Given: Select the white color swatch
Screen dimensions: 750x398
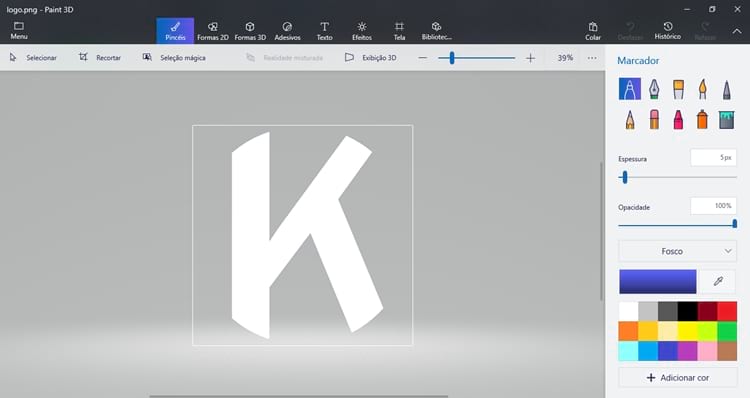Looking at the screenshot, I should pyautogui.click(x=629, y=311).
